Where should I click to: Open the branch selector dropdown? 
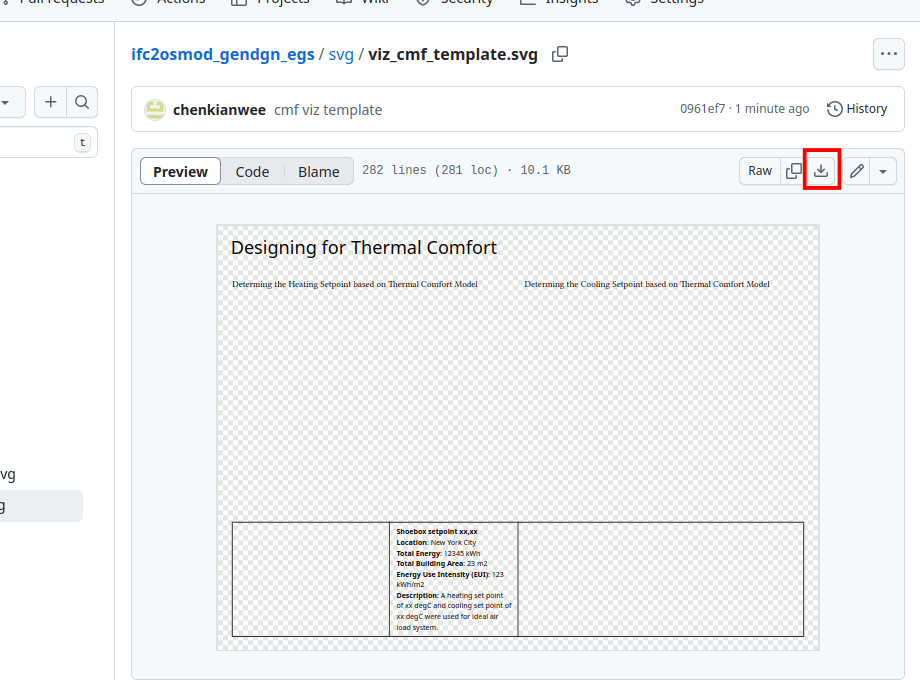pos(8,102)
